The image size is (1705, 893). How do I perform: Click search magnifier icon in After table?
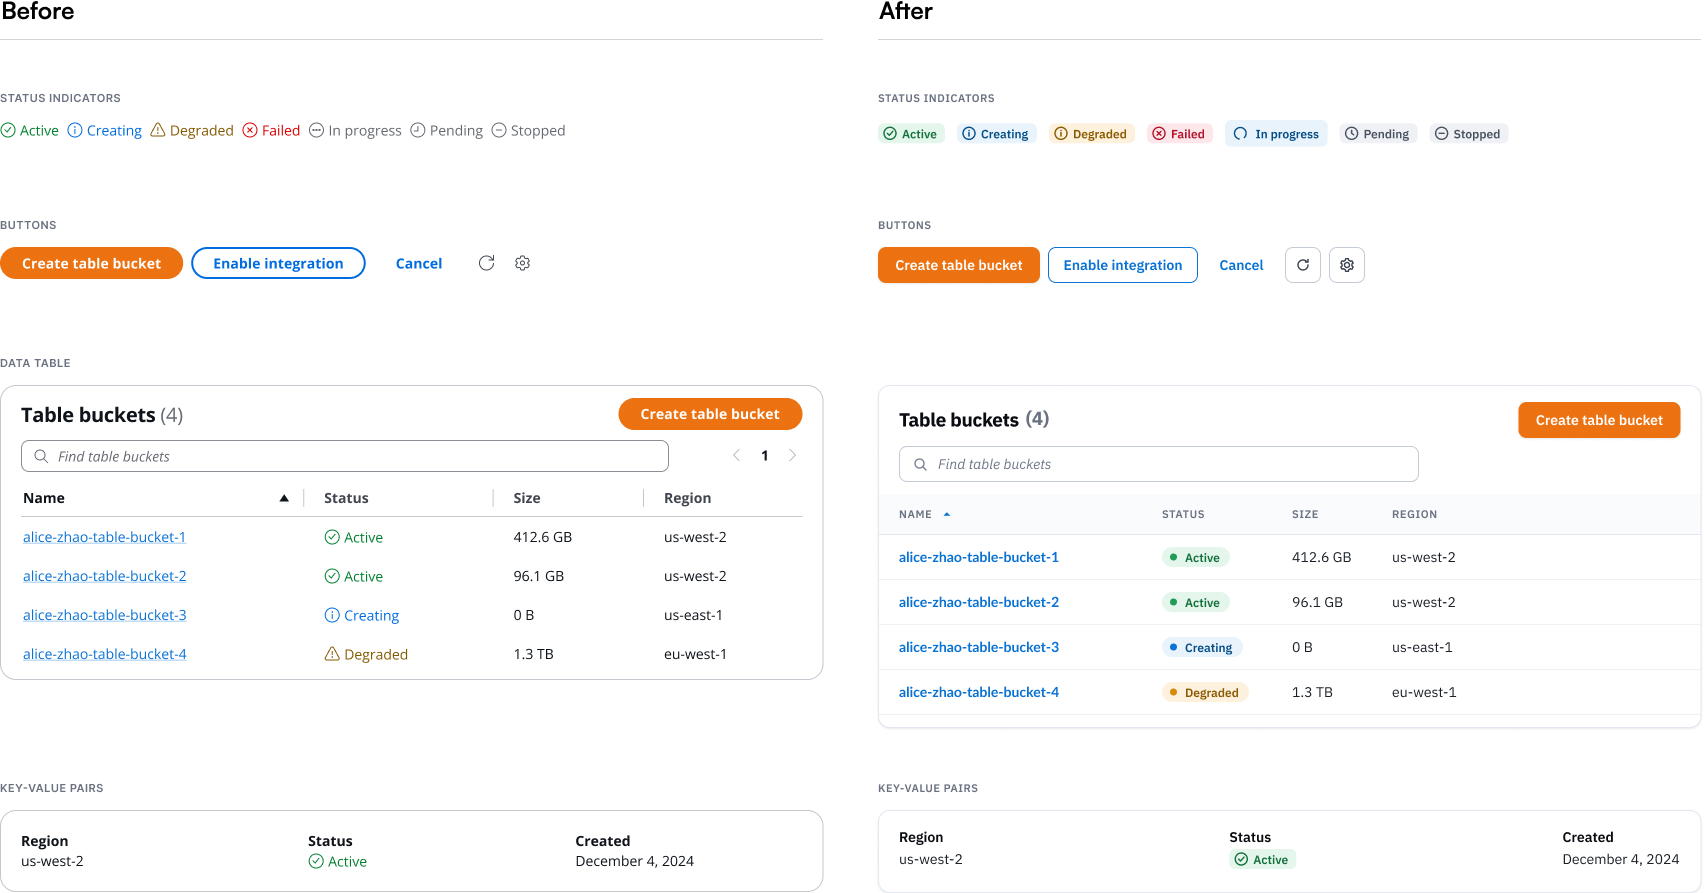point(920,464)
